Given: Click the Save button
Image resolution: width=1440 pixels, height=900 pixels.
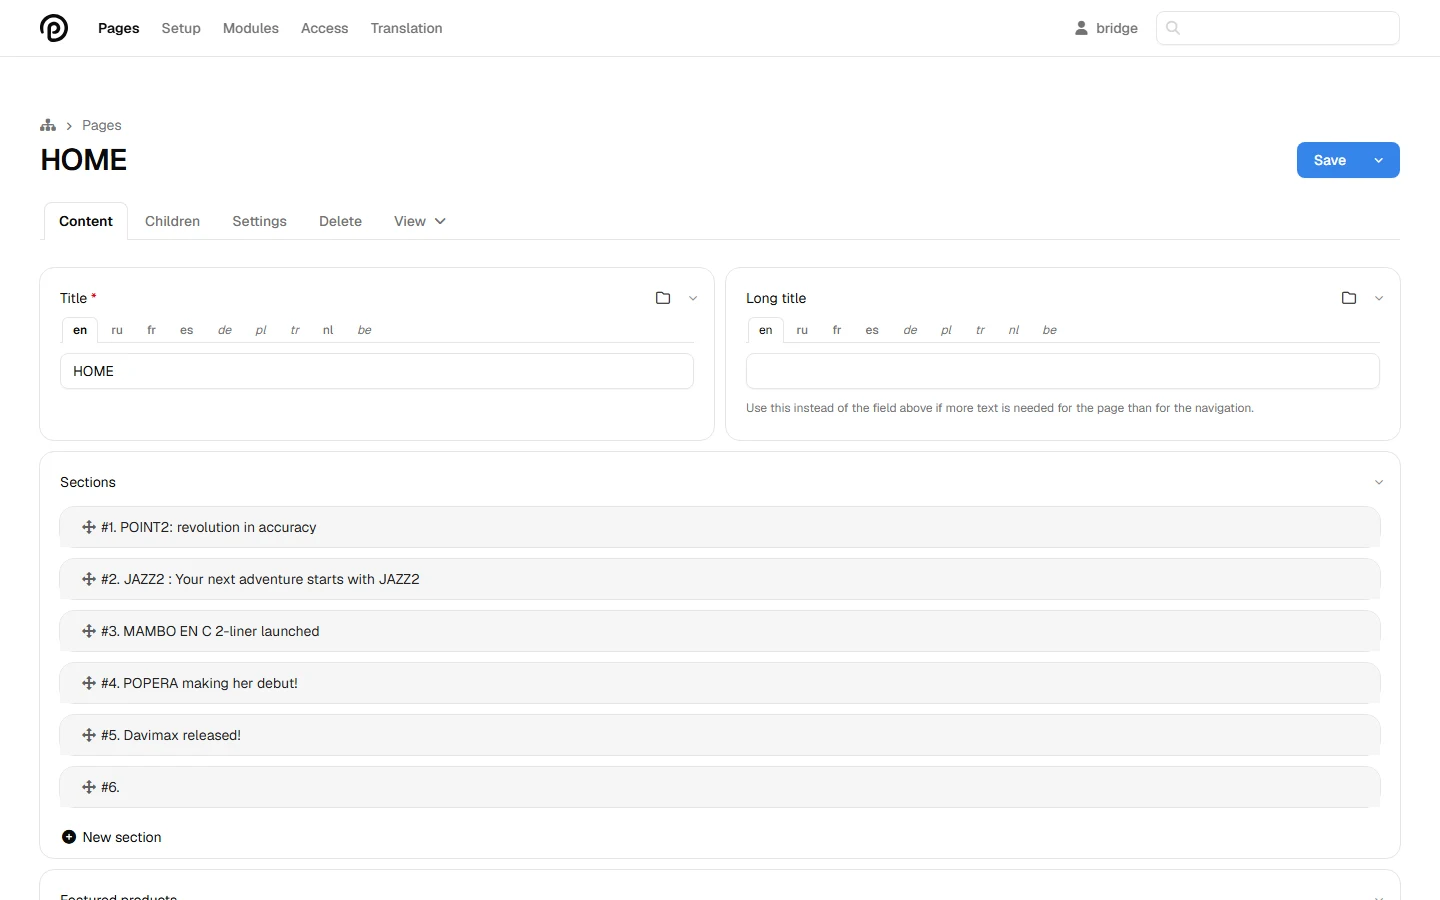Looking at the screenshot, I should coord(1330,160).
